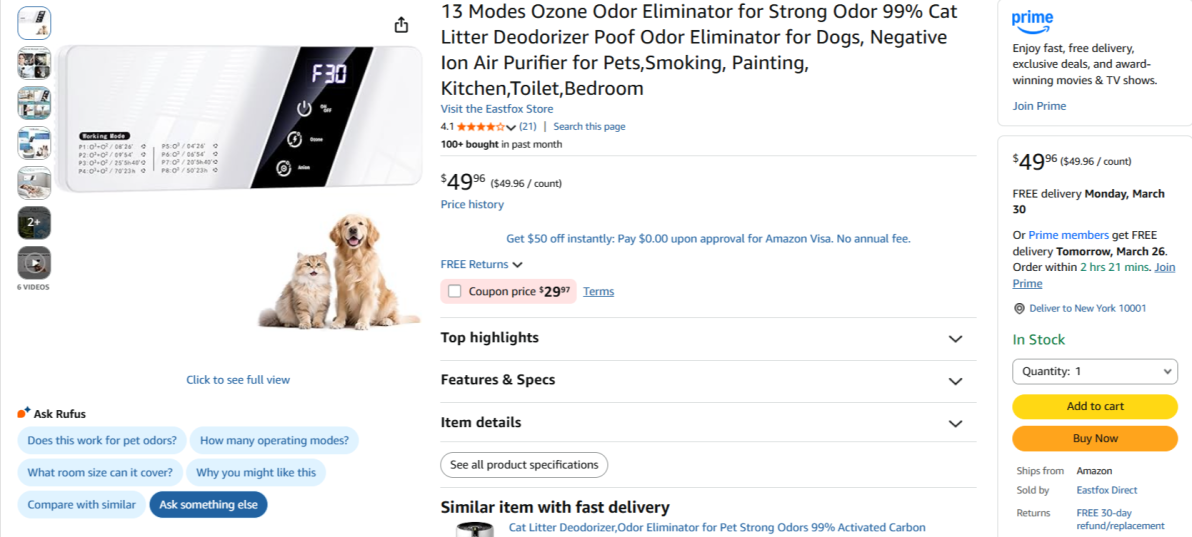
Task: Click the Buy Now button
Action: pos(1095,438)
